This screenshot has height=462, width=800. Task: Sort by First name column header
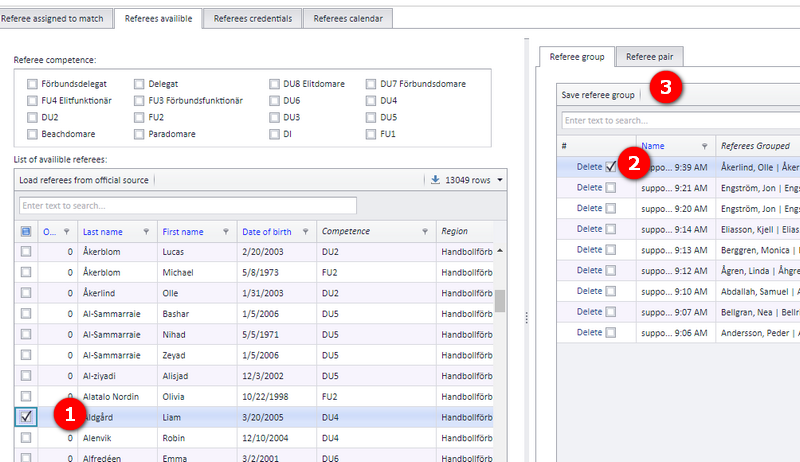click(183, 232)
